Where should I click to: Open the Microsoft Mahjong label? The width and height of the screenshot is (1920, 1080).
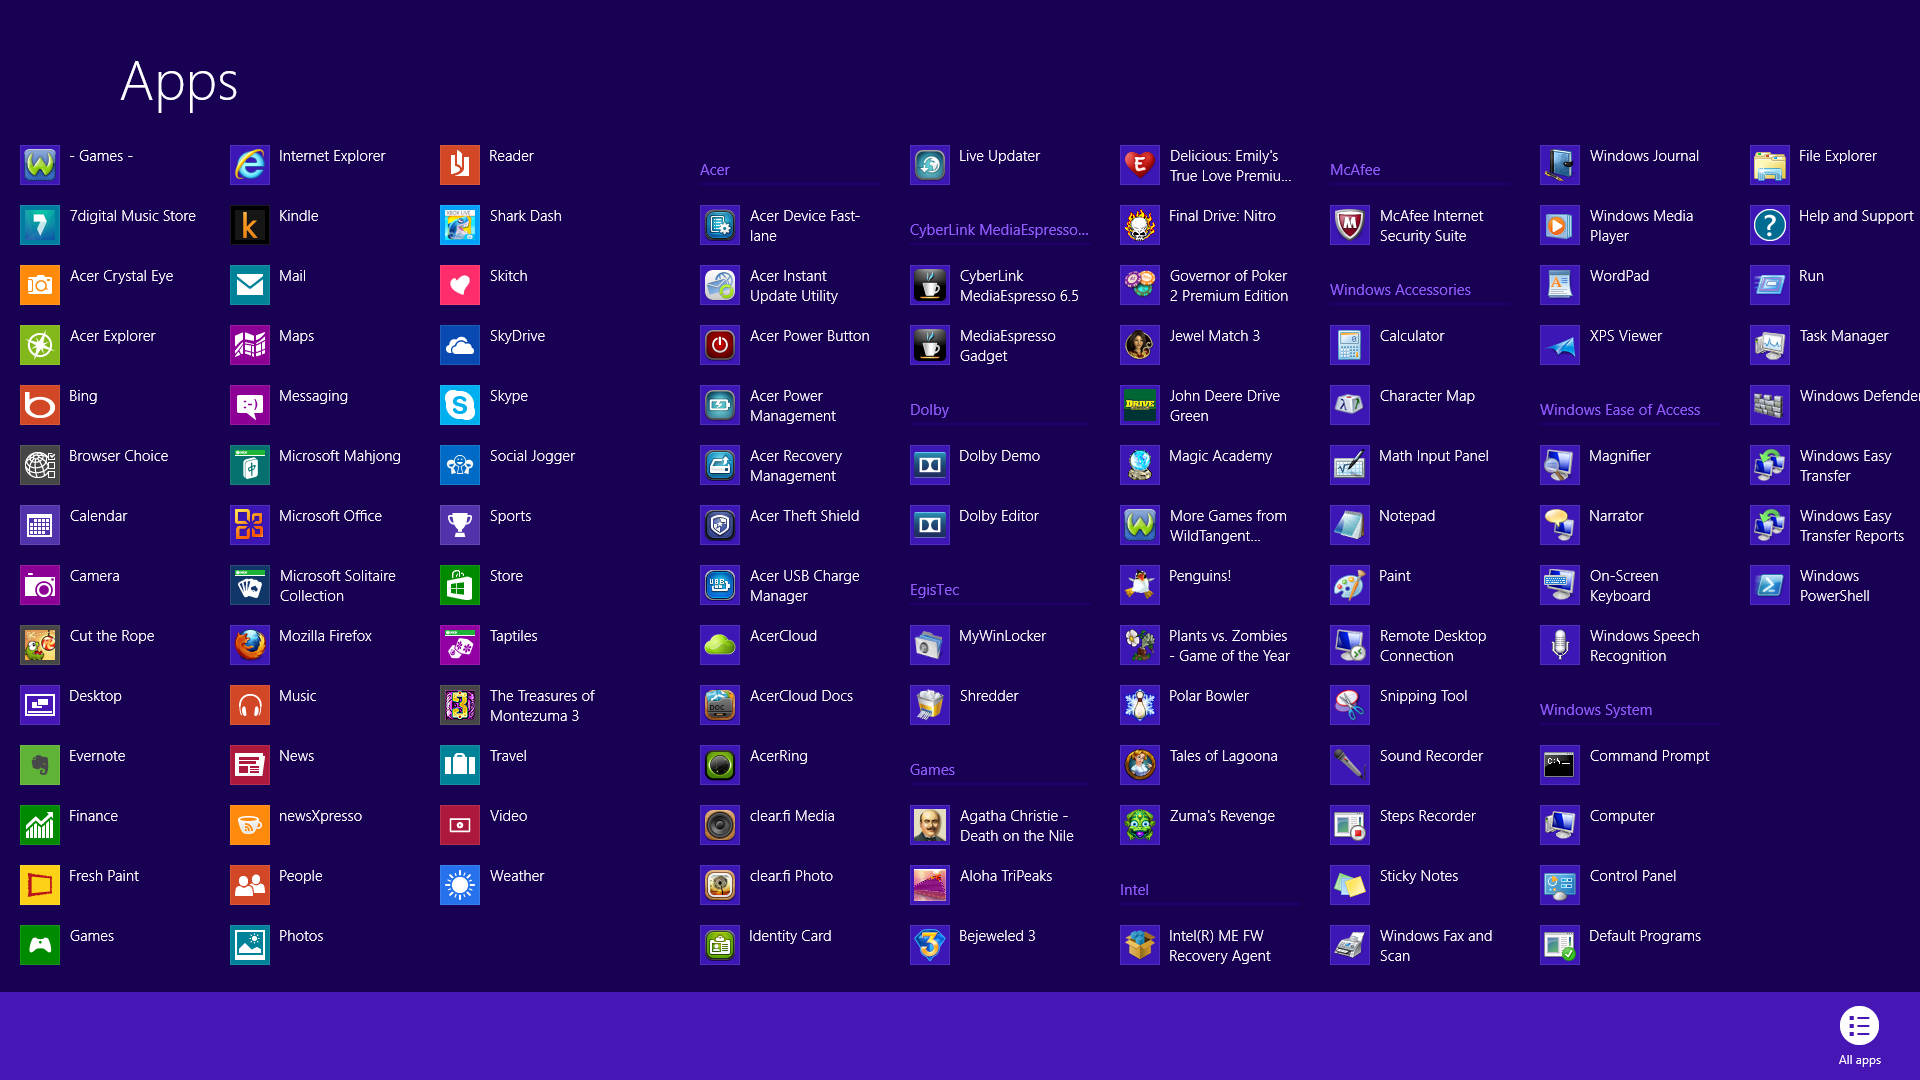click(x=340, y=456)
